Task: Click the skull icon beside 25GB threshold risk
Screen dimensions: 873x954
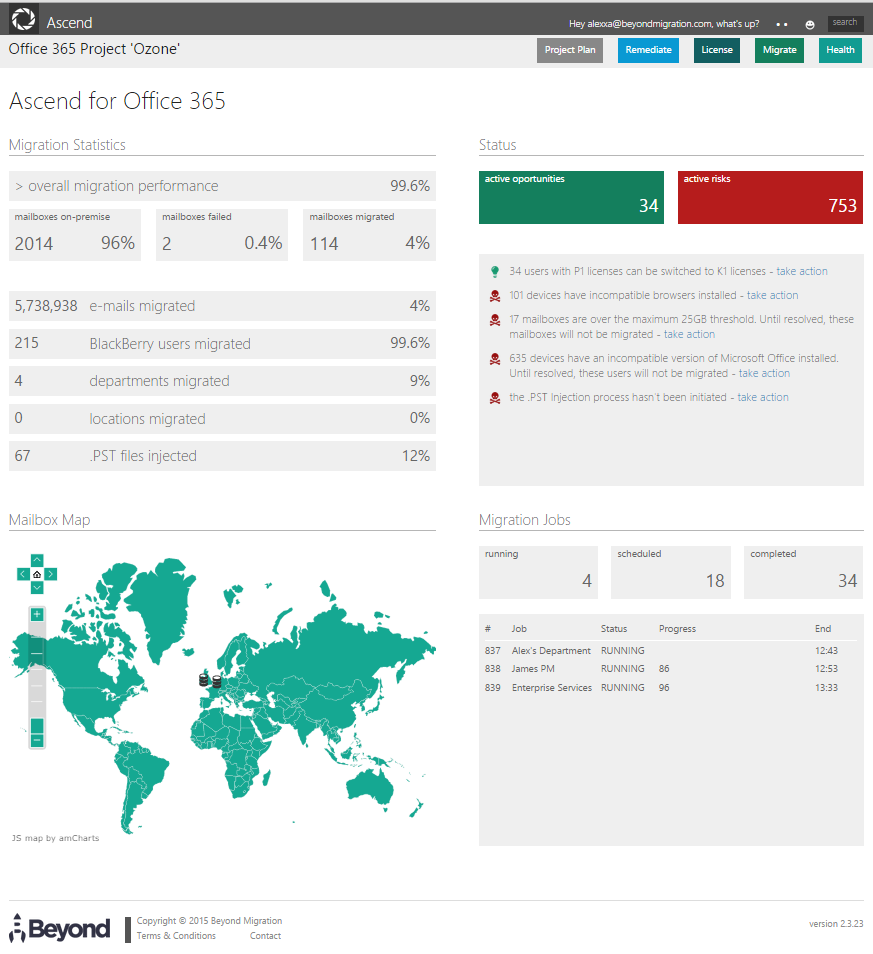Action: click(495, 320)
